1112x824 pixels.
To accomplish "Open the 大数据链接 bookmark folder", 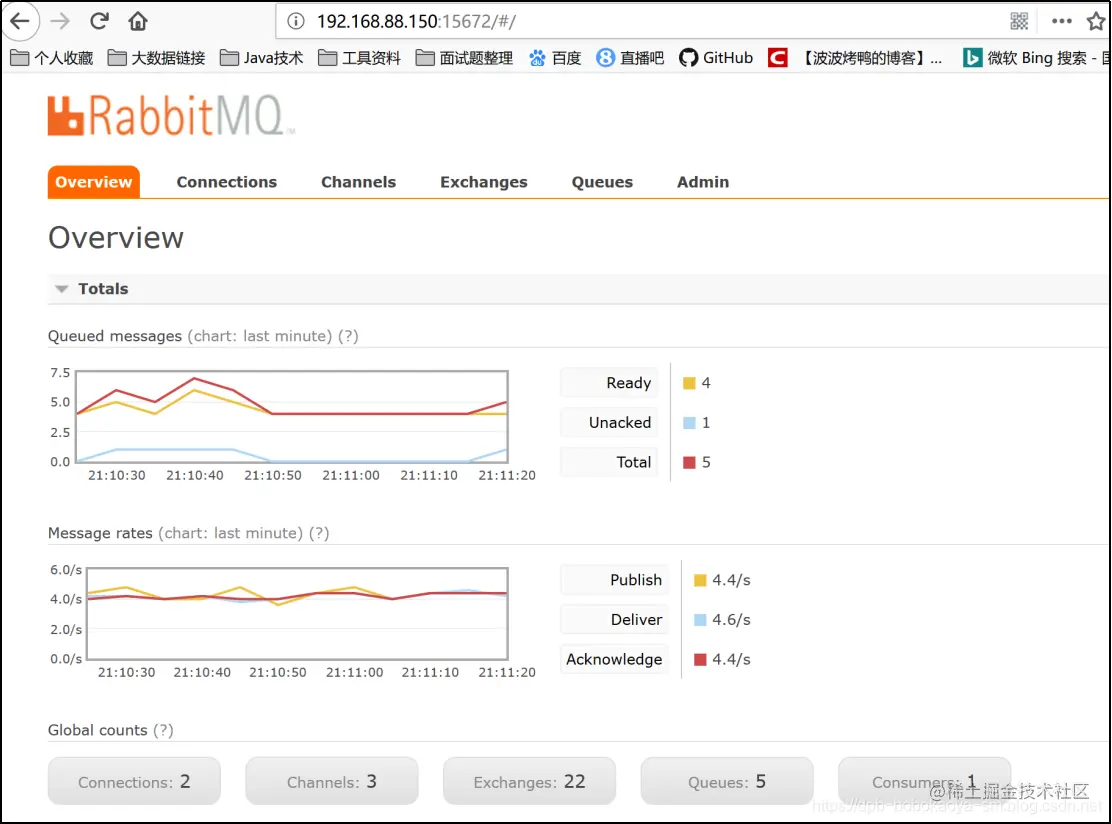I will coord(157,58).
